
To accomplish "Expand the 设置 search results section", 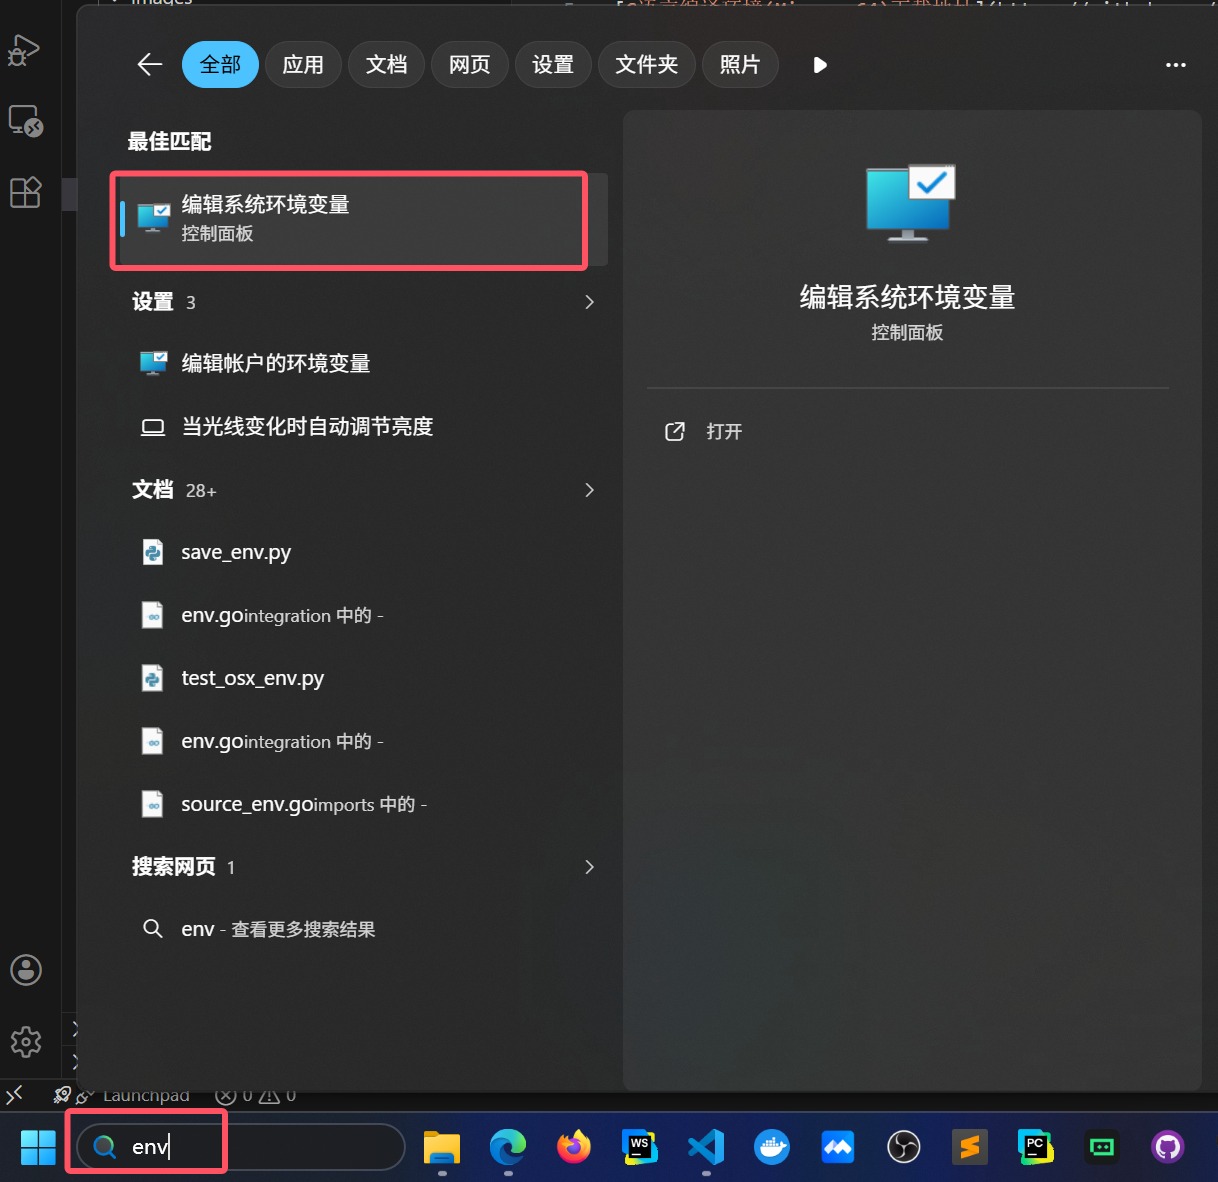I will [x=589, y=302].
